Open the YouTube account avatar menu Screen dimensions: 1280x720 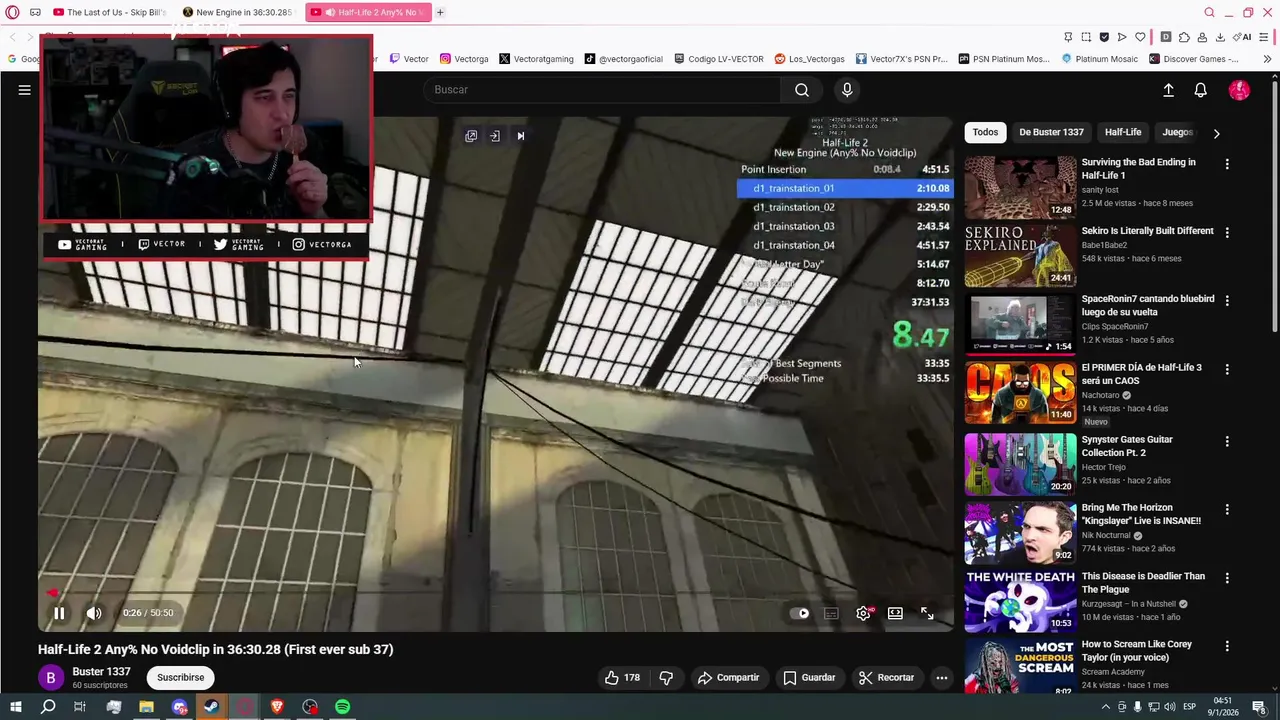(1239, 90)
